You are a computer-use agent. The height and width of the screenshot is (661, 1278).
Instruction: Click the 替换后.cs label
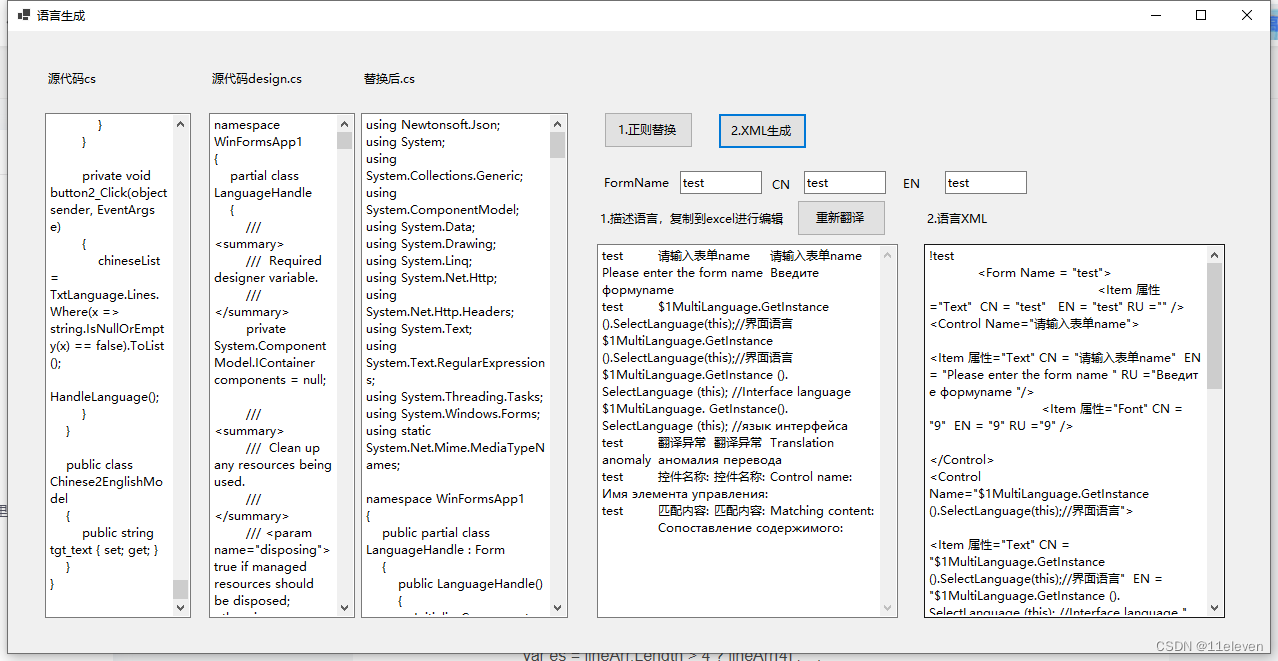(x=389, y=79)
